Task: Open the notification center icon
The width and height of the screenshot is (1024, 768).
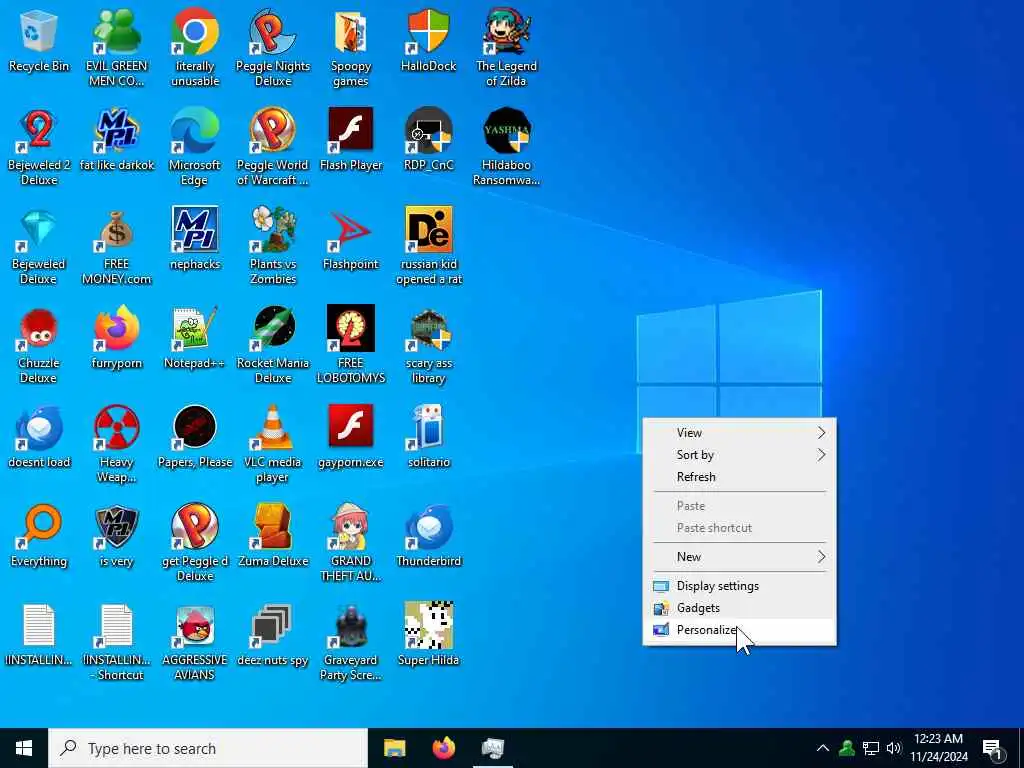Action: 993,748
